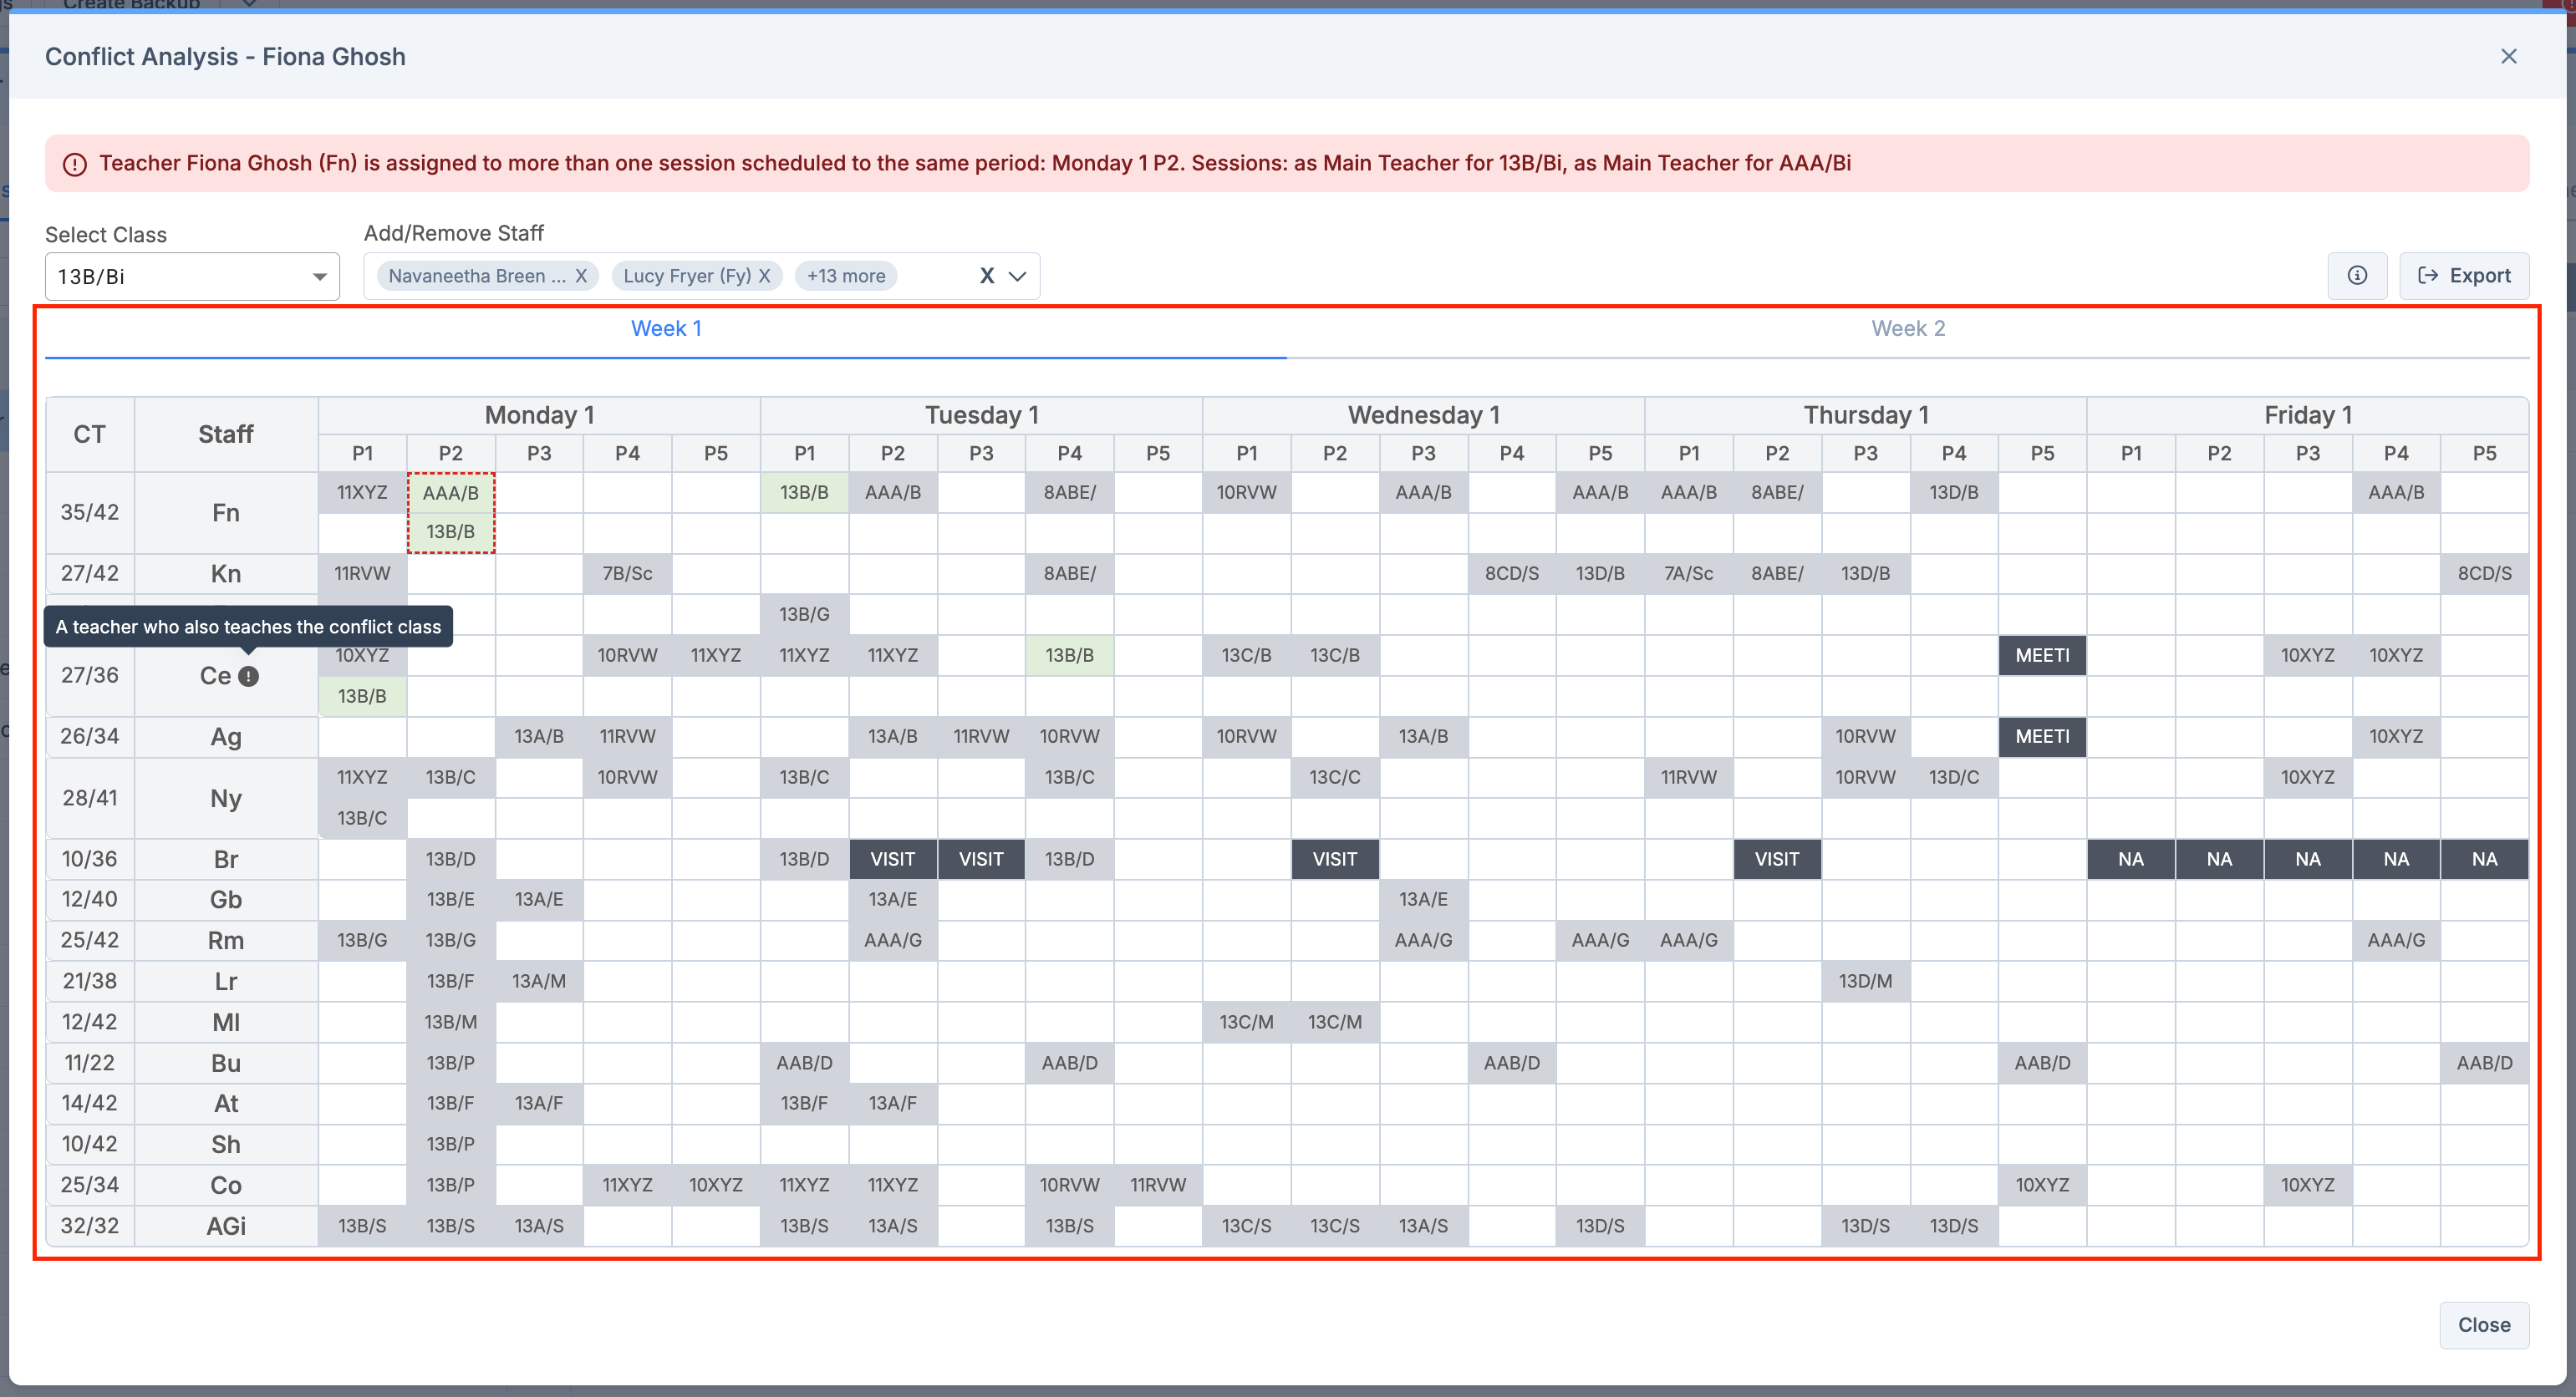Open the Select Class dropdown

point(192,277)
